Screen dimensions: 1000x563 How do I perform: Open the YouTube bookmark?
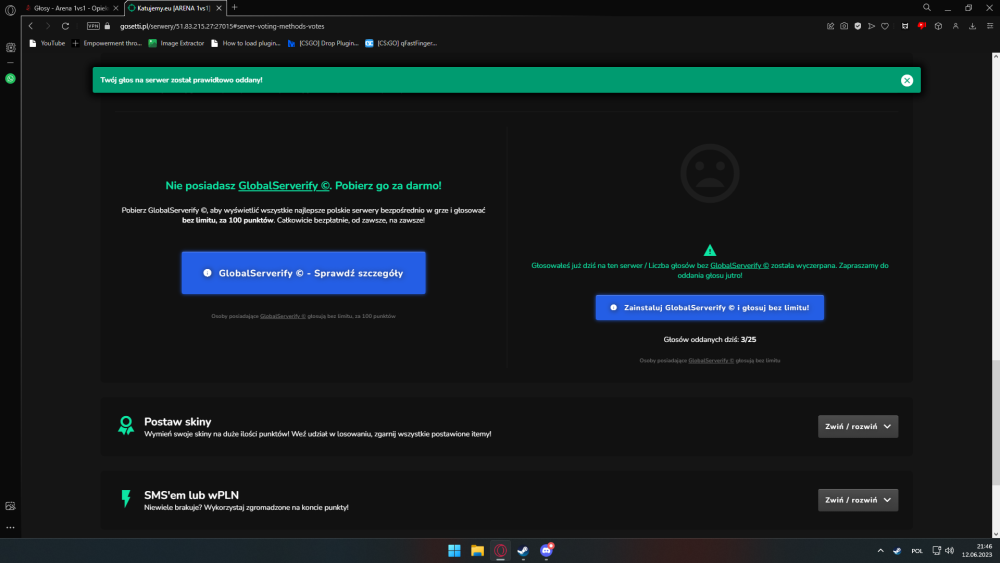(x=47, y=43)
